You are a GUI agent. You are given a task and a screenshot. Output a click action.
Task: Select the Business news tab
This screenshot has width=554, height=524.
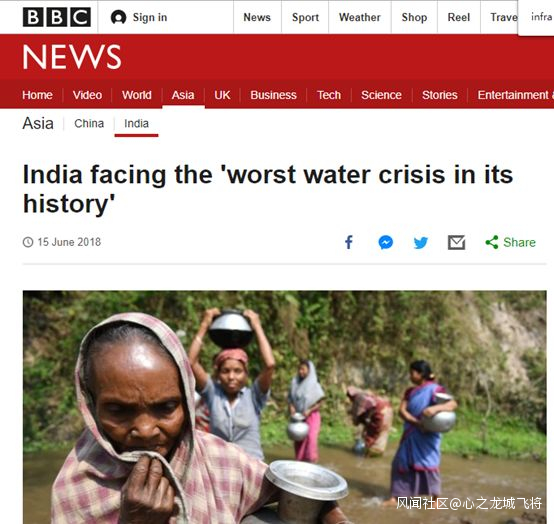pos(273,95)
